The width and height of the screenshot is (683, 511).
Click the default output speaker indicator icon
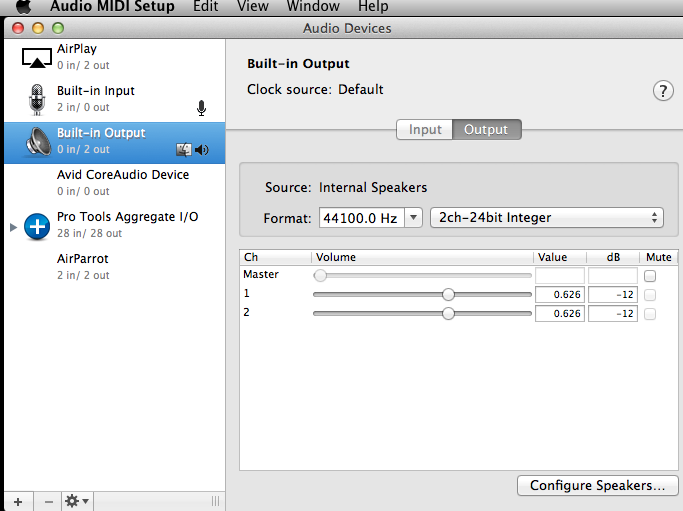click(x=202, y=150)
